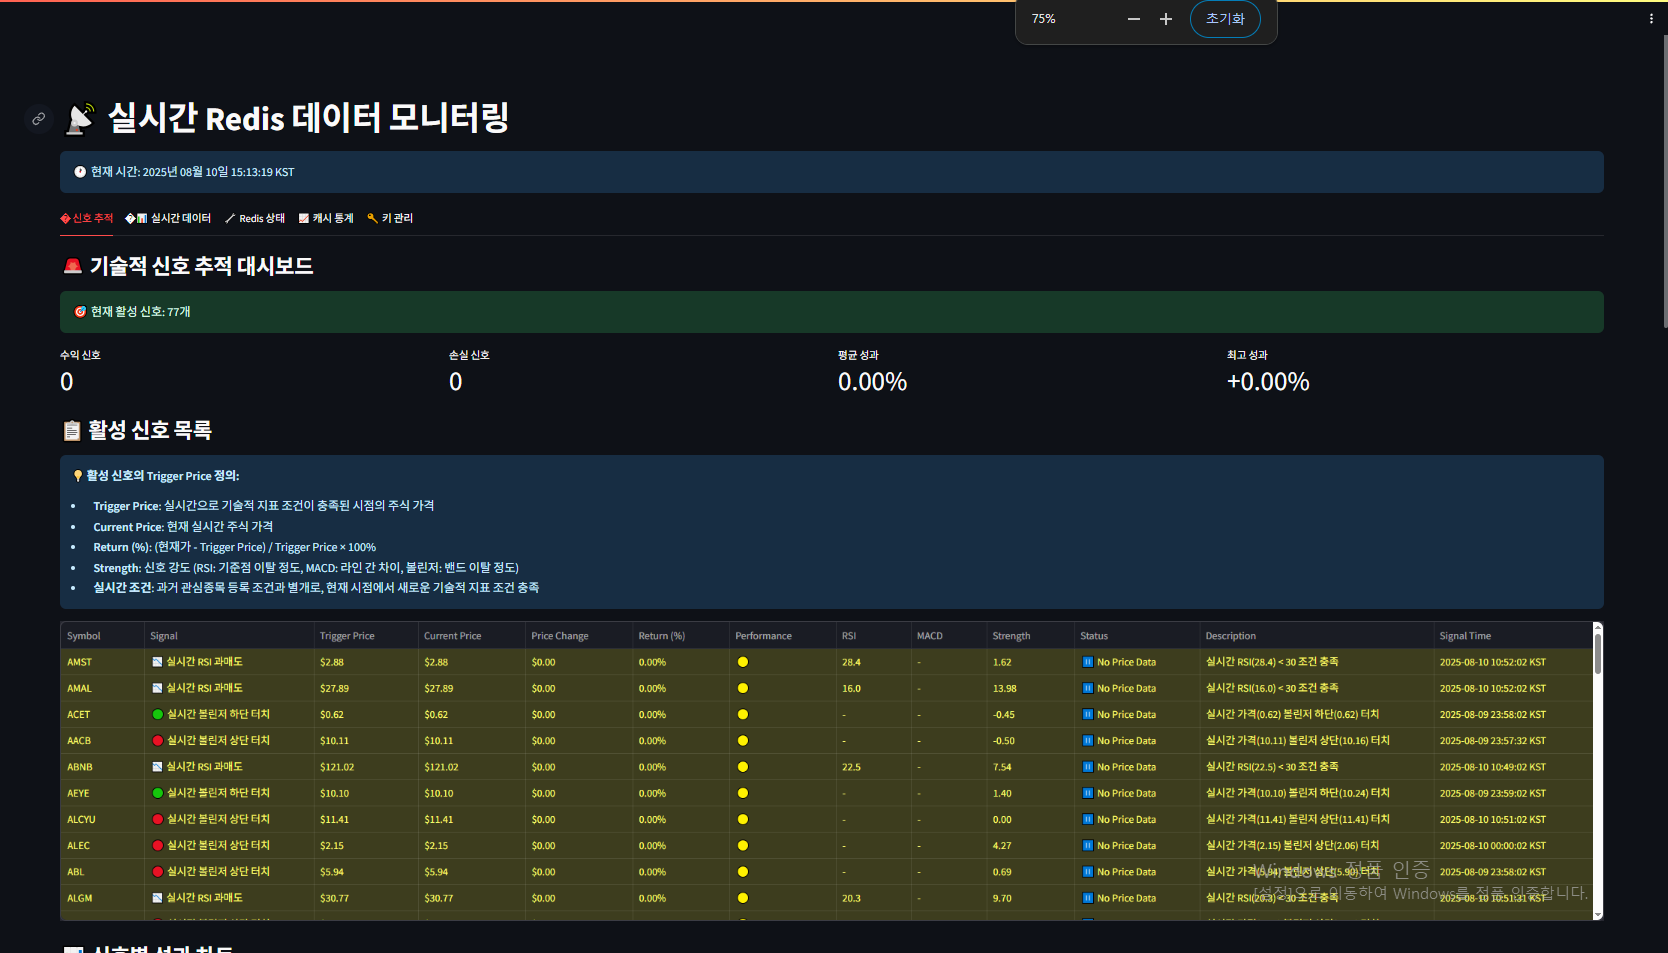1668x953 pixels.
Task: Open the Redis 상태 tab
Action: (x=255, y=218)
